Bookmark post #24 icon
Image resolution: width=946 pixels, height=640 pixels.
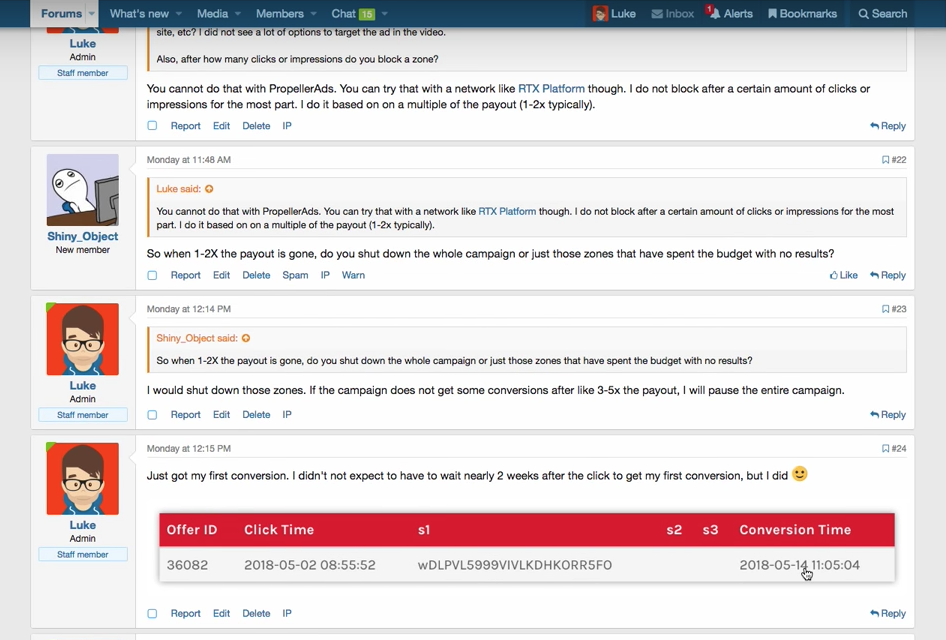tap(885, 448)
